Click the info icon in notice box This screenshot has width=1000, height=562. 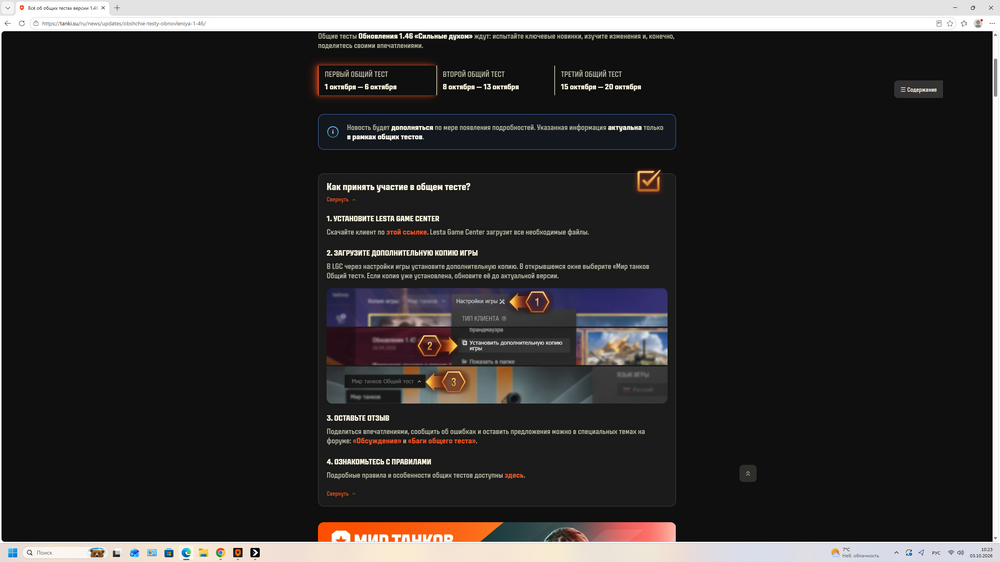click(333, 132)
